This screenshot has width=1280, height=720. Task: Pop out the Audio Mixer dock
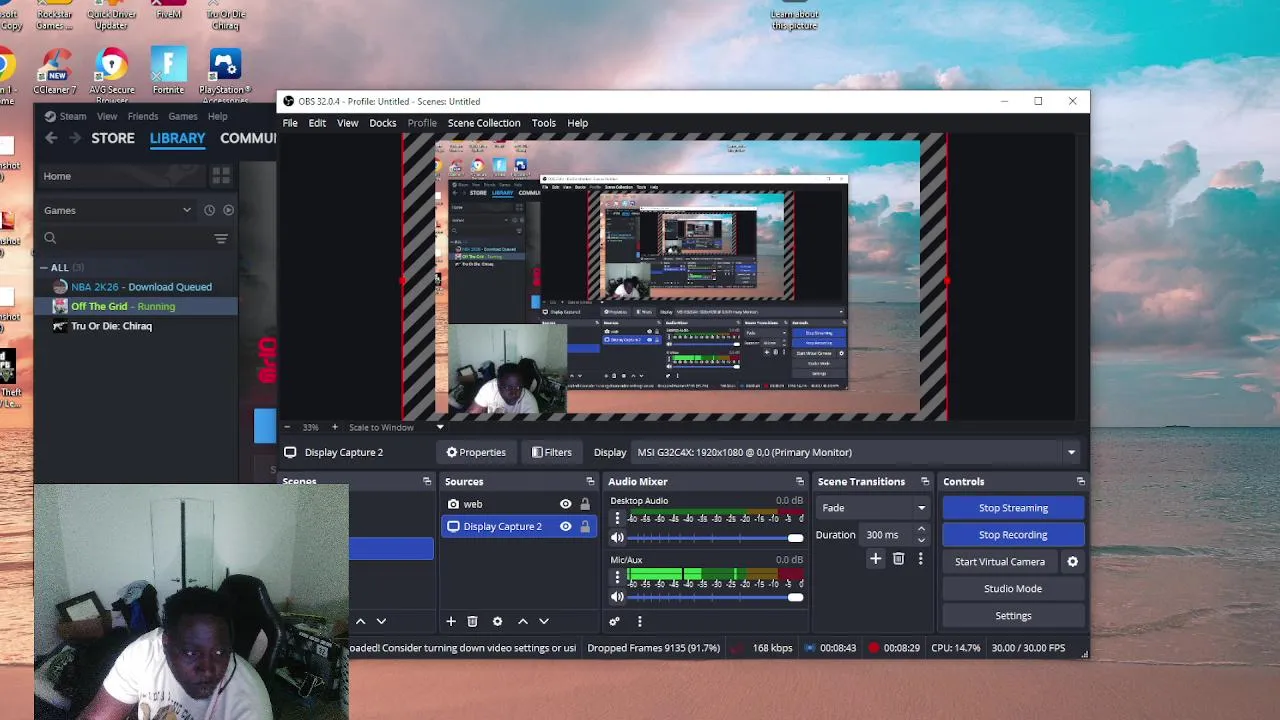coord(799,482)
